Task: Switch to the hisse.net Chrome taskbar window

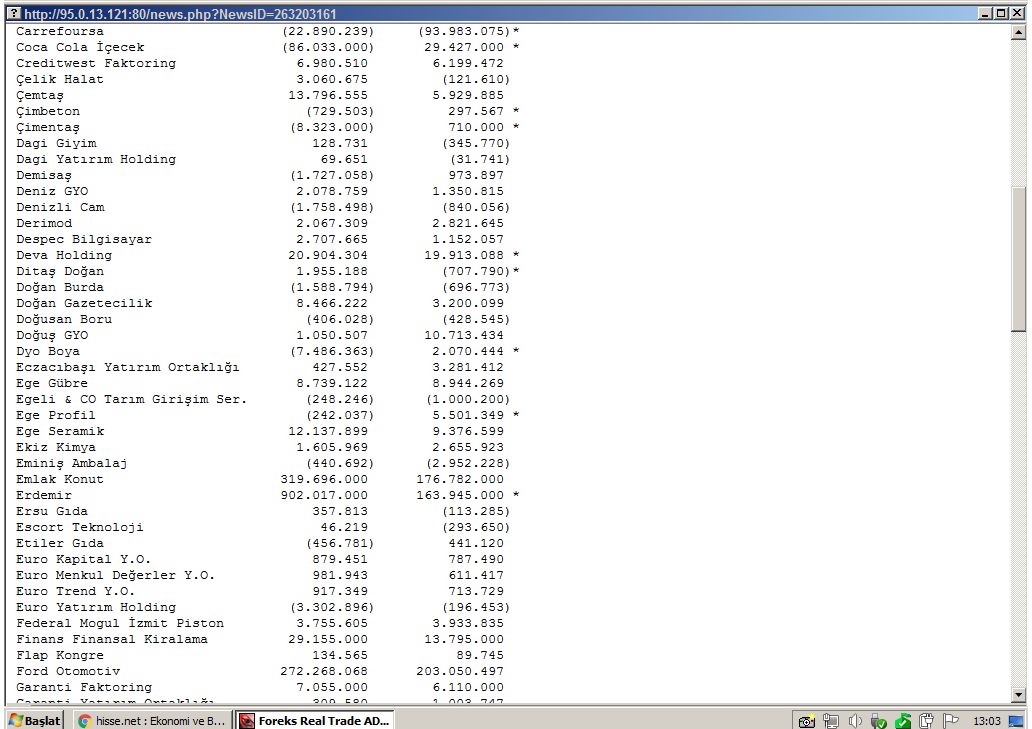Action: (x=152, y=720)
